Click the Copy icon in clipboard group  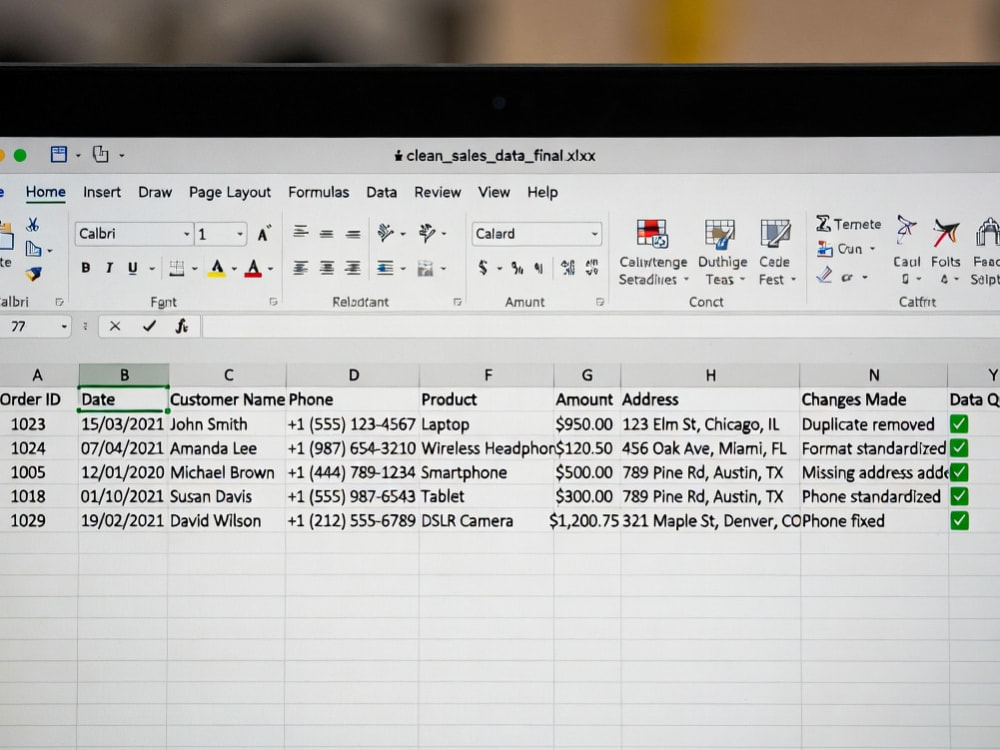(x=33, y=249)
